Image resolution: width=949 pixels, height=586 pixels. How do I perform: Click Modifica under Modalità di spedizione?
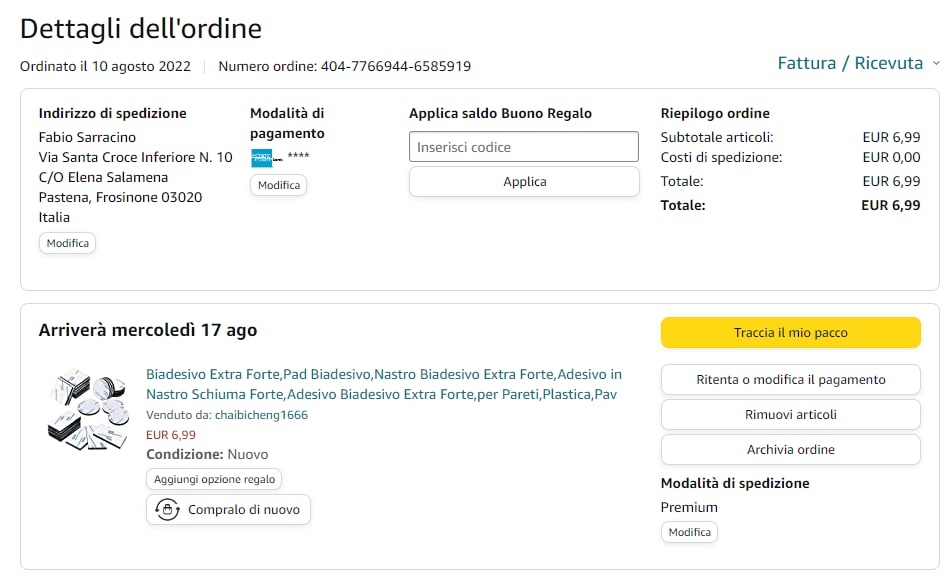689,532
